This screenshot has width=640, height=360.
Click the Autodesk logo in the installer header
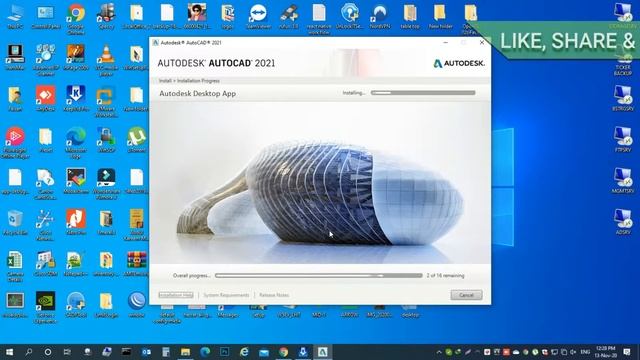pos(459,63)
